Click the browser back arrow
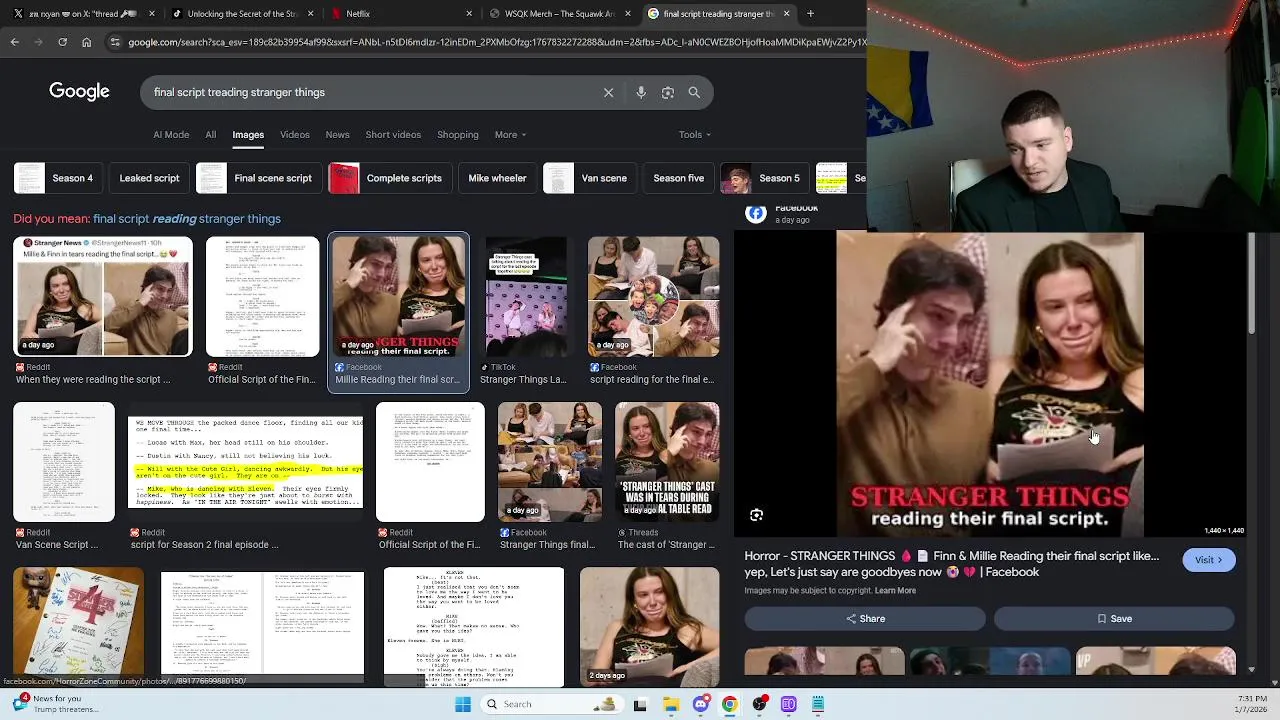Screen dimensions: 1280x720 pos(15,42)
